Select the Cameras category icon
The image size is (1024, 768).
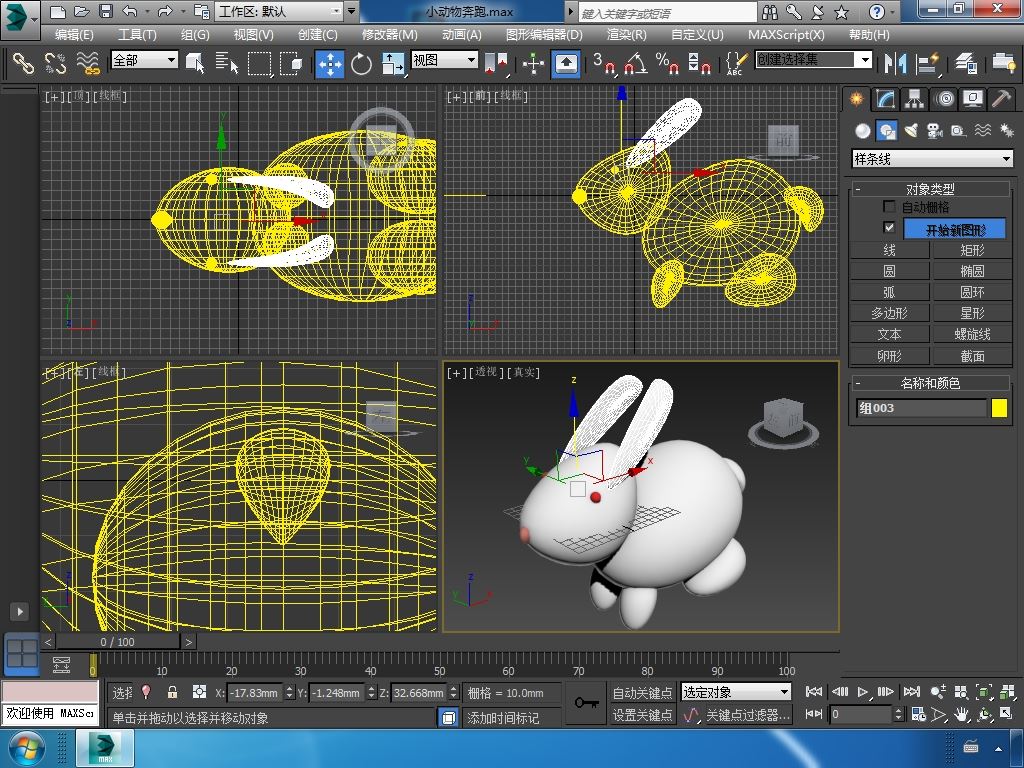pos(934,131)
